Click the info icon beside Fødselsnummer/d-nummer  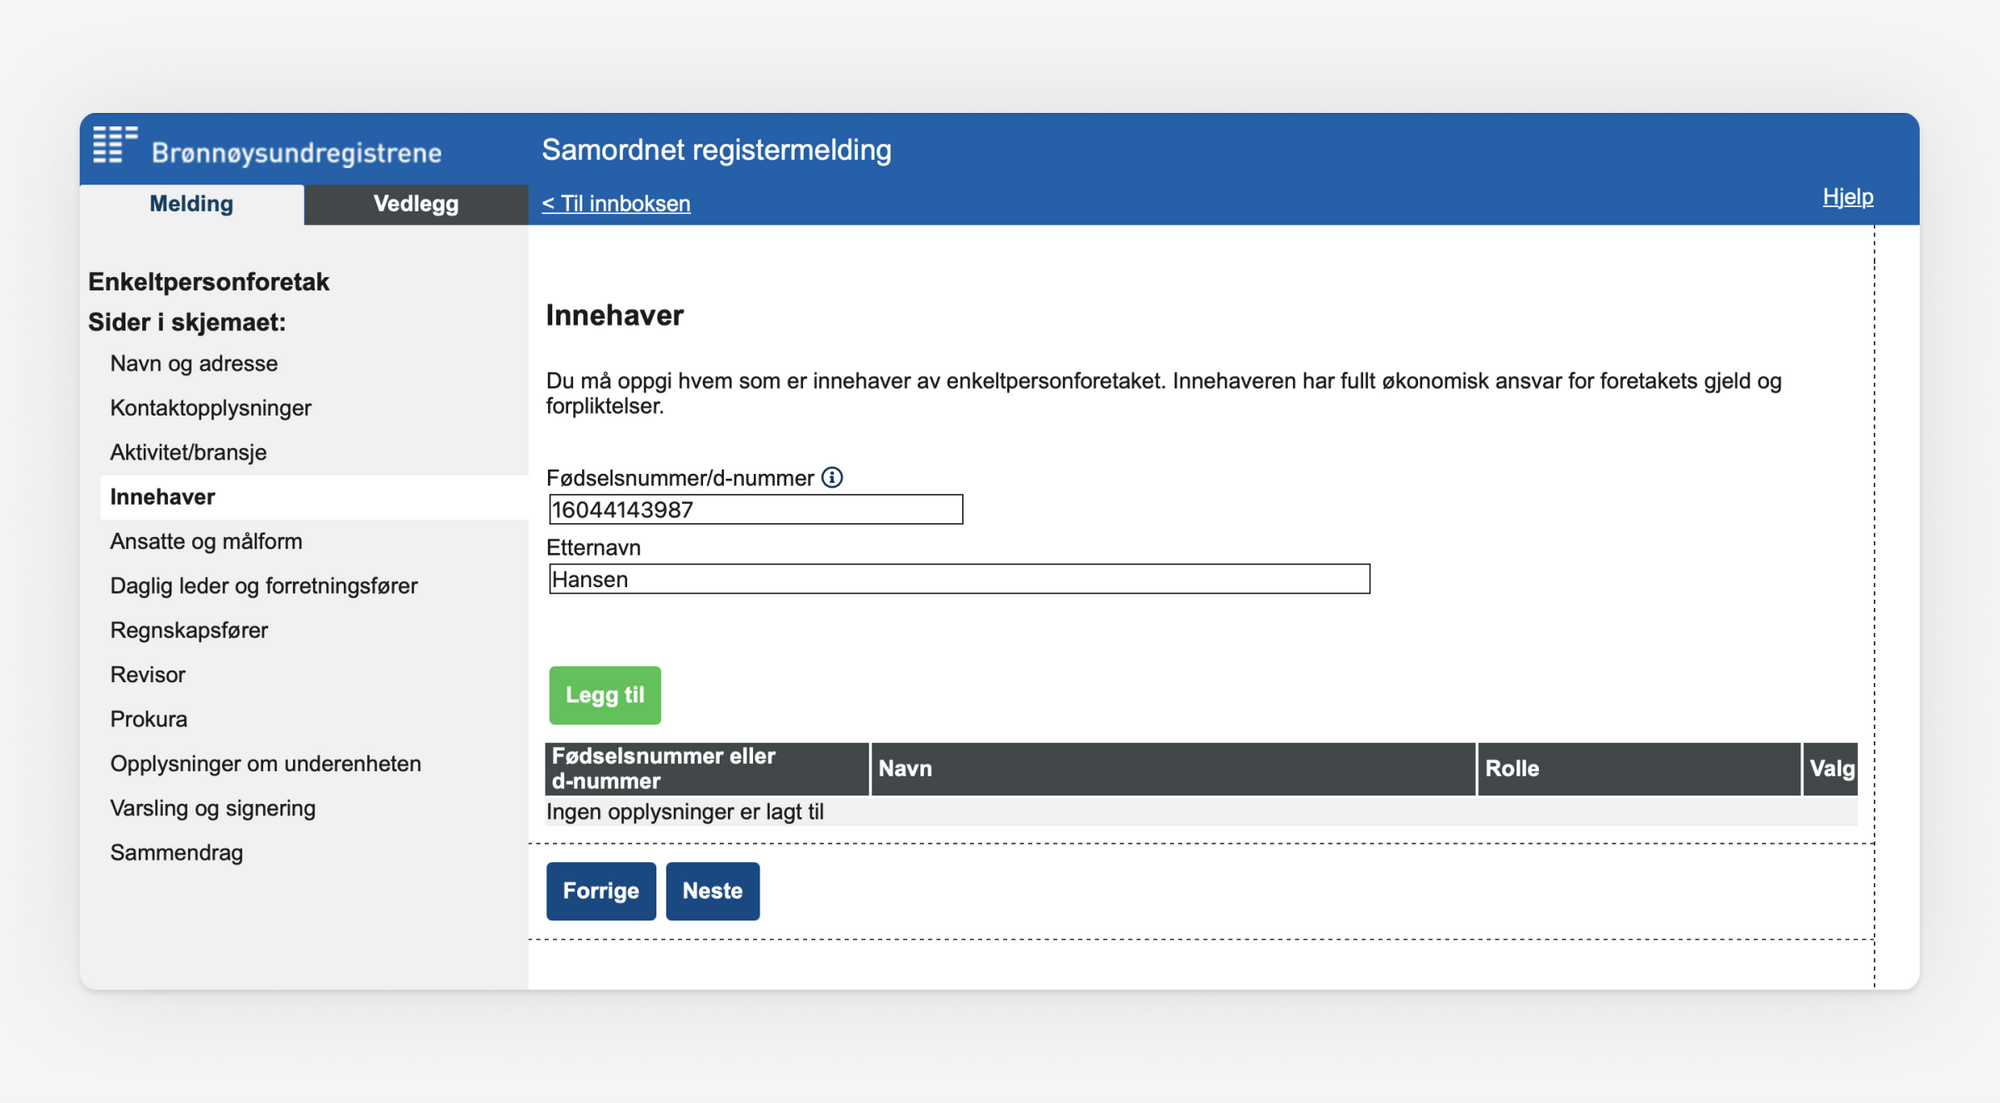coord(832,478)
